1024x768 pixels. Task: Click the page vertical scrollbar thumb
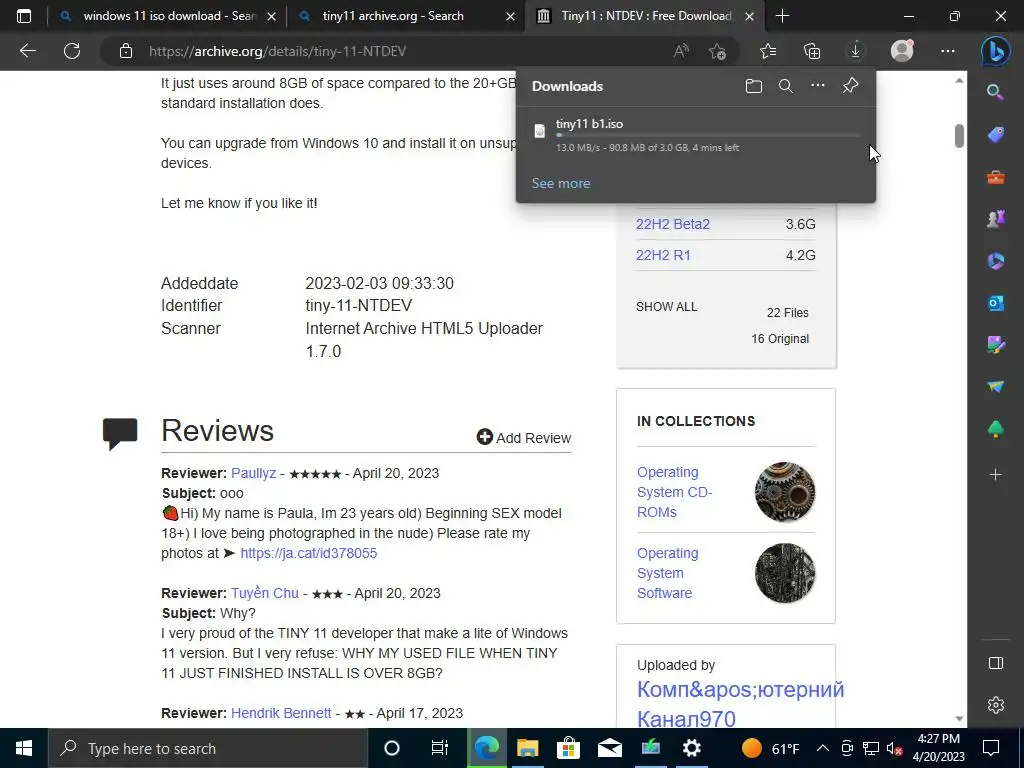[x=959, y=136]
